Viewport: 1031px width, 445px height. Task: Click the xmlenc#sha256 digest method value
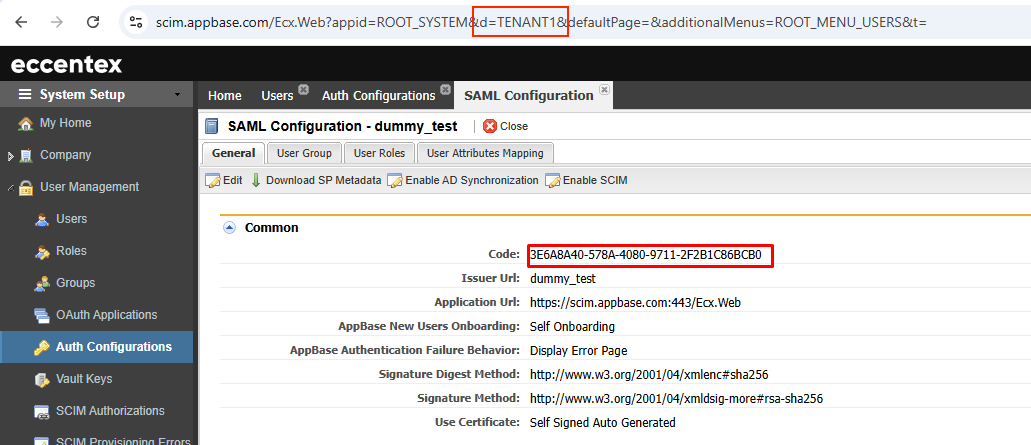tap(649, 374)
